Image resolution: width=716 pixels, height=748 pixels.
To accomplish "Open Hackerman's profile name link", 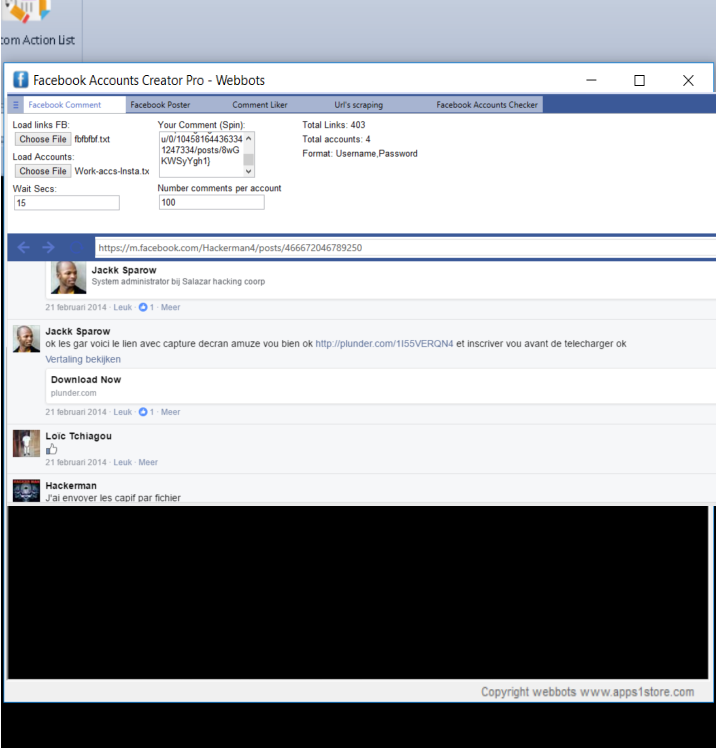I will pos(71,486).
